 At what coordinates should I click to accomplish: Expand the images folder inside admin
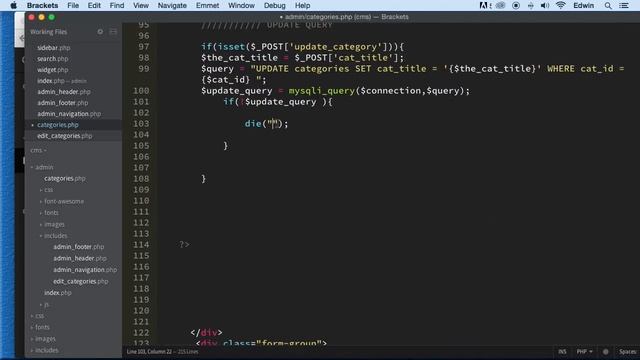[x=41, y=224]
